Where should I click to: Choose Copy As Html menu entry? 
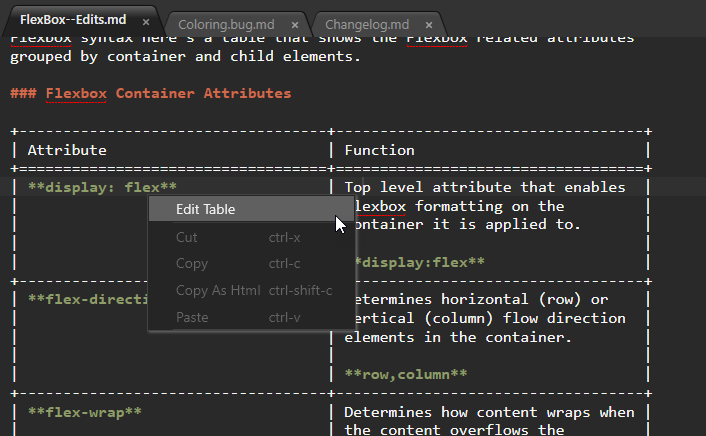(x=251, y=291)
